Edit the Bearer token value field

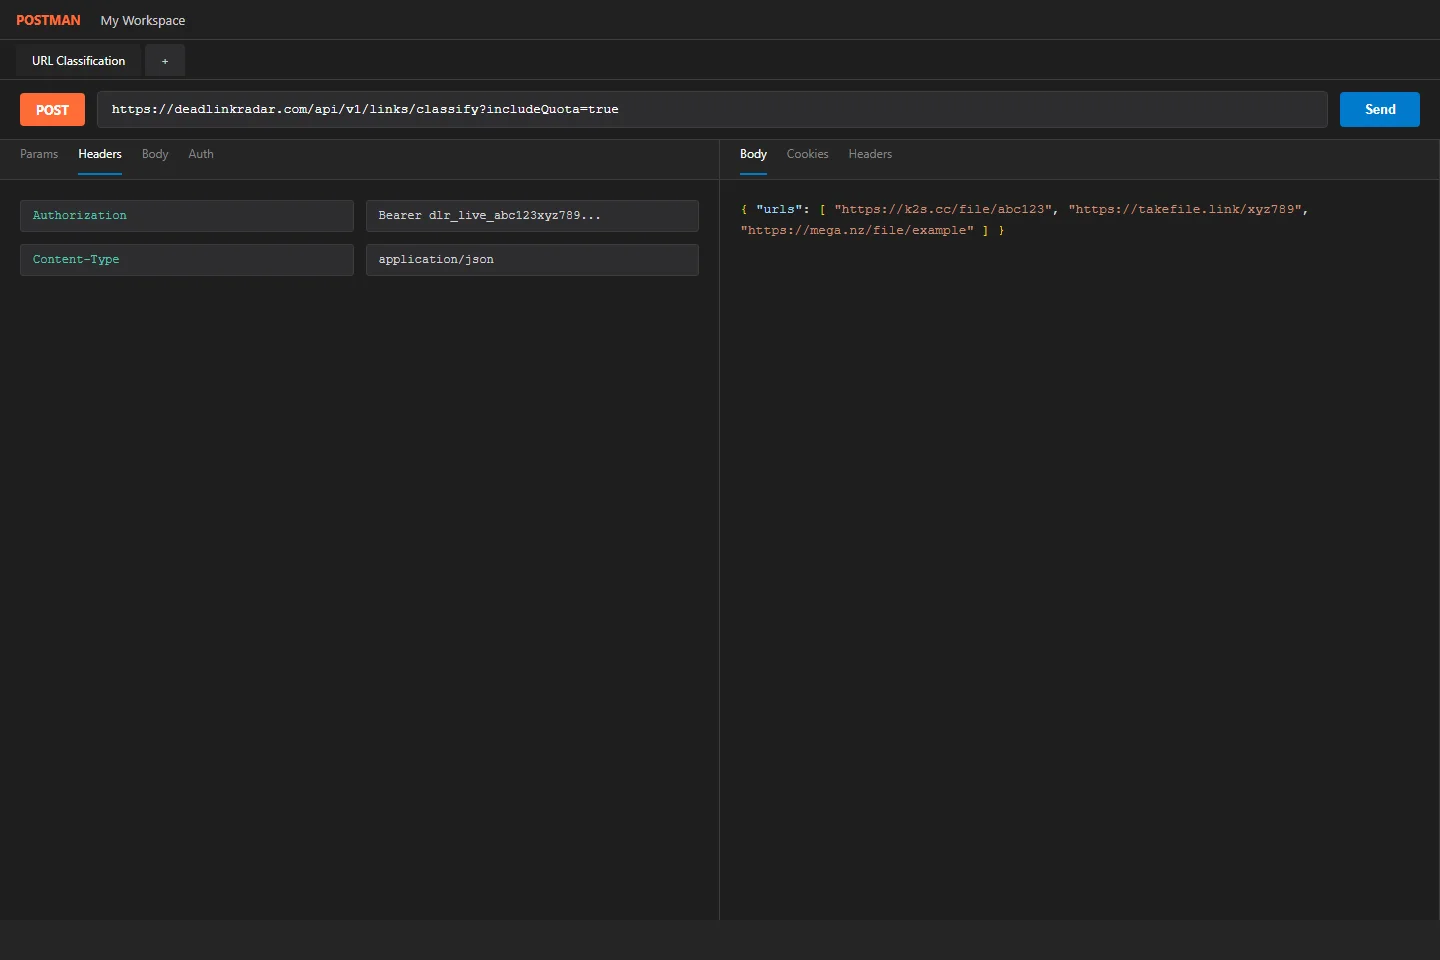[x=532, y=216]
